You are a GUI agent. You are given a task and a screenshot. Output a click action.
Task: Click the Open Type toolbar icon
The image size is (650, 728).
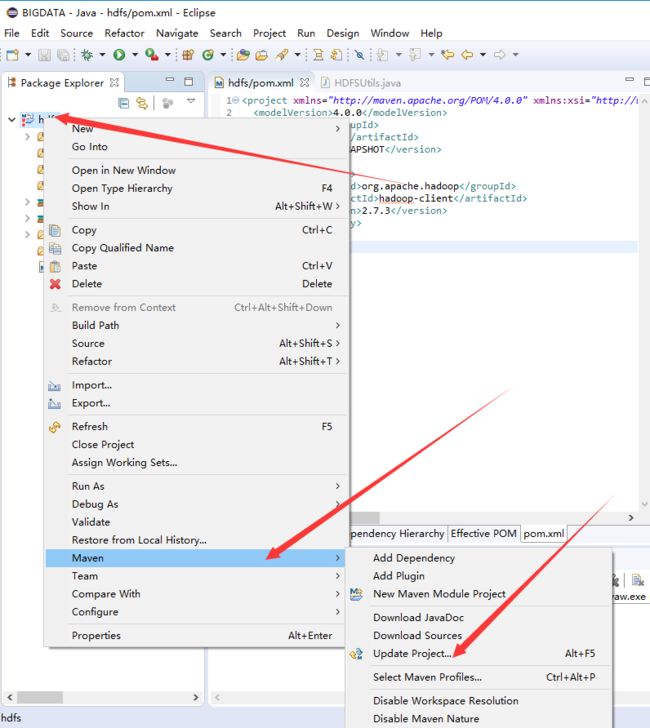point(243,55)
